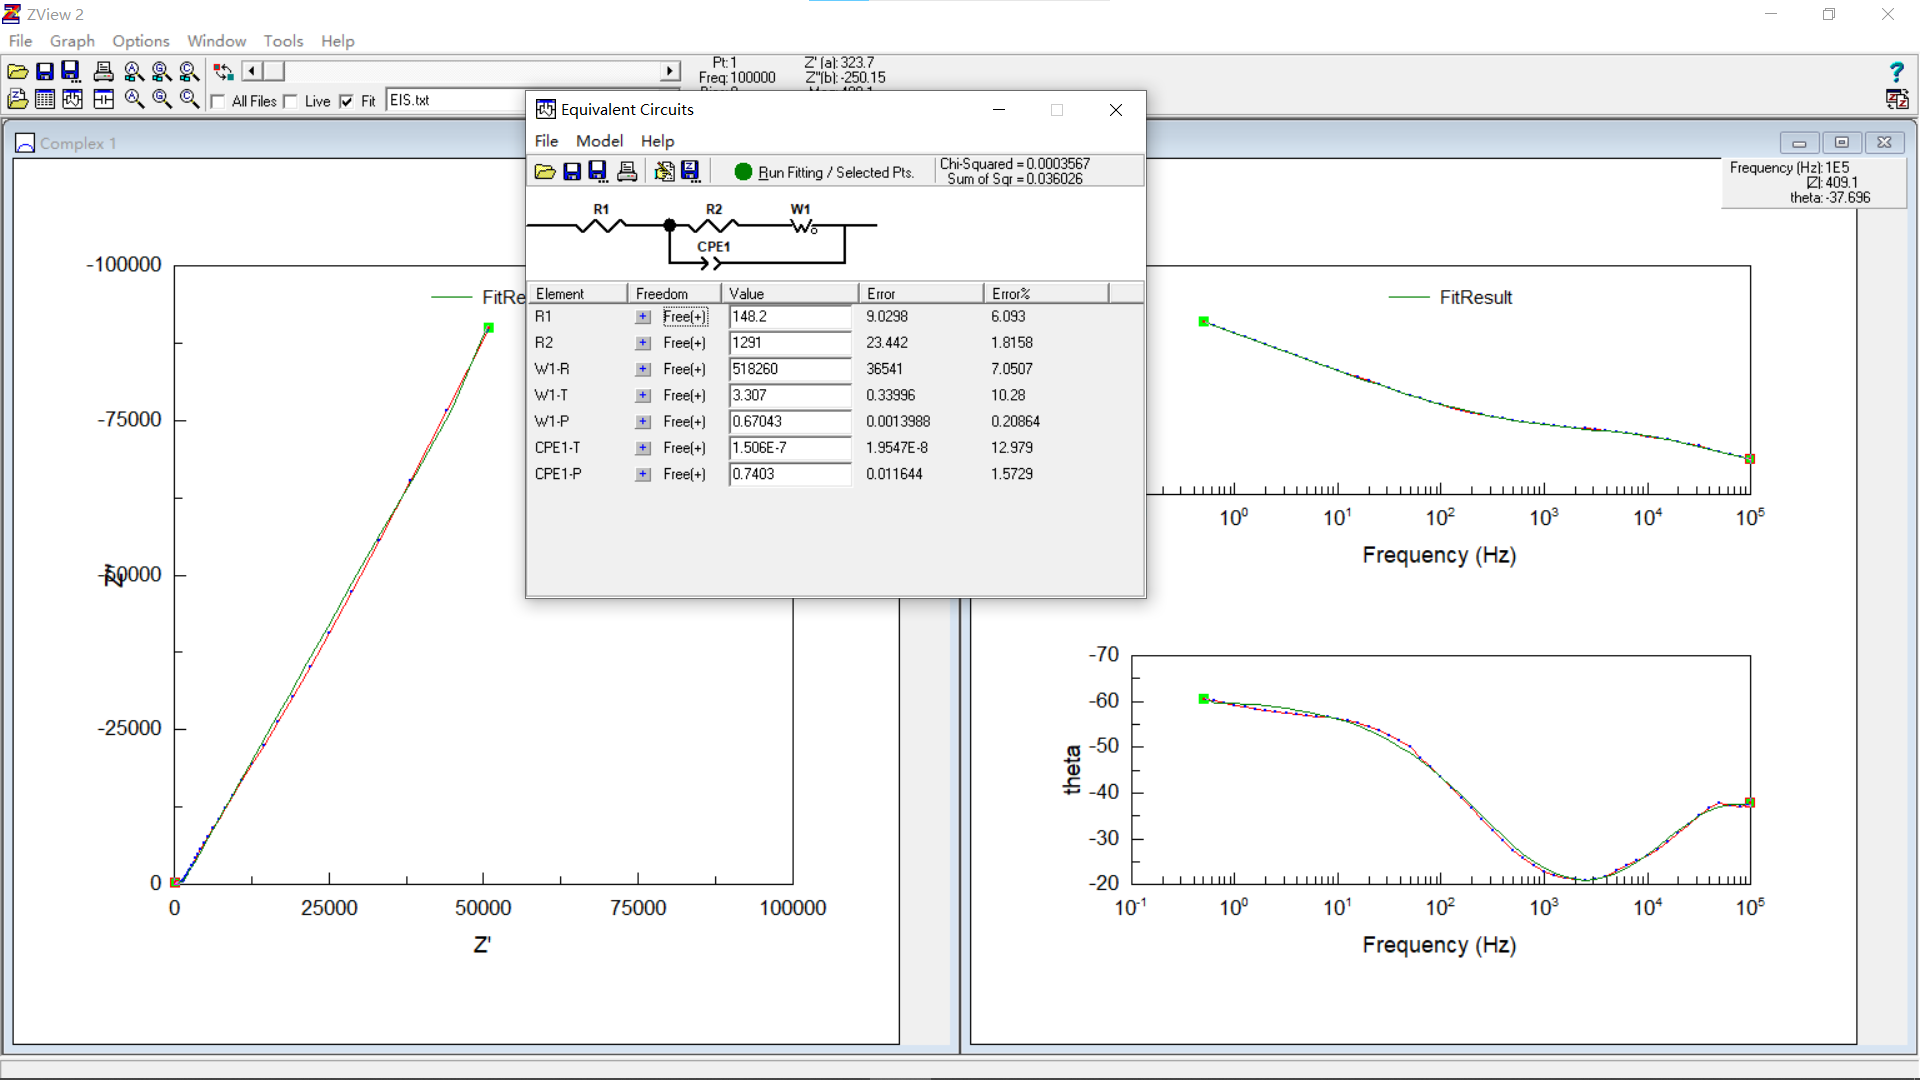Screen dimensions: 1920x1080
Task: Click the edit notes icon in Equivalent Circuits
Action: (664, 172)
